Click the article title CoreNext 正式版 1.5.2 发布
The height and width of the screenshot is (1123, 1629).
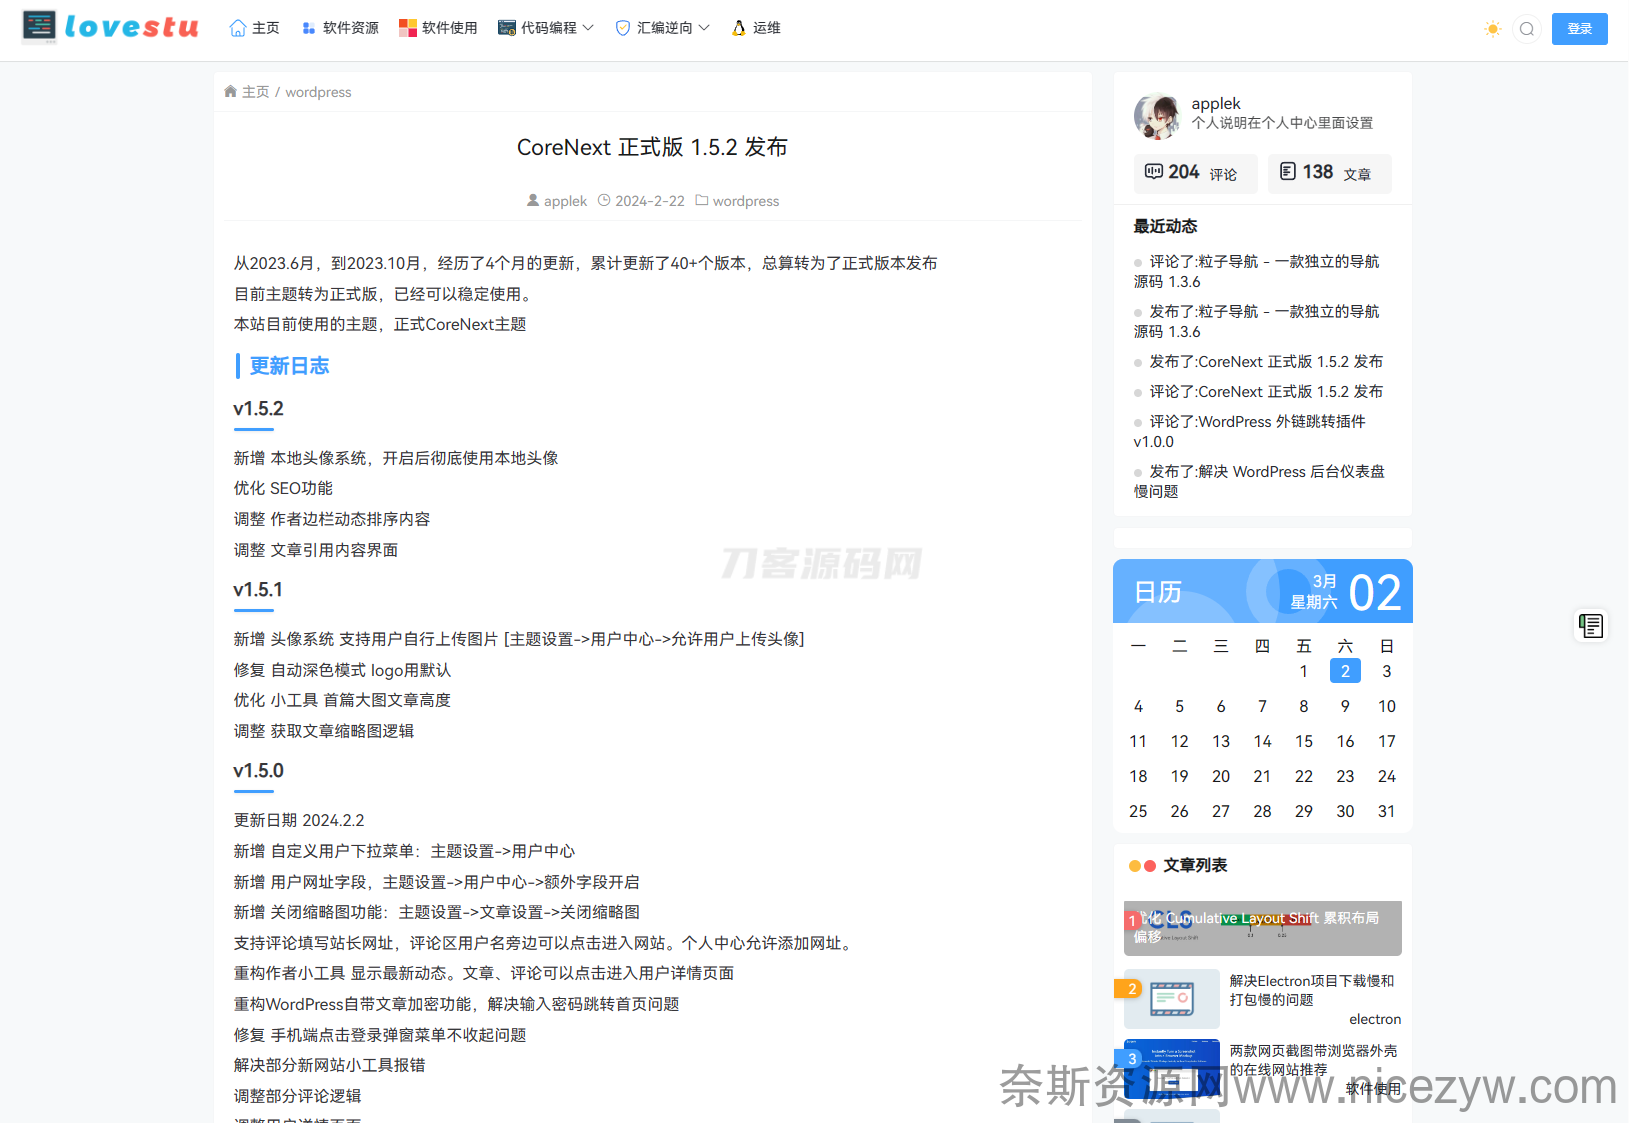point(652,147)
